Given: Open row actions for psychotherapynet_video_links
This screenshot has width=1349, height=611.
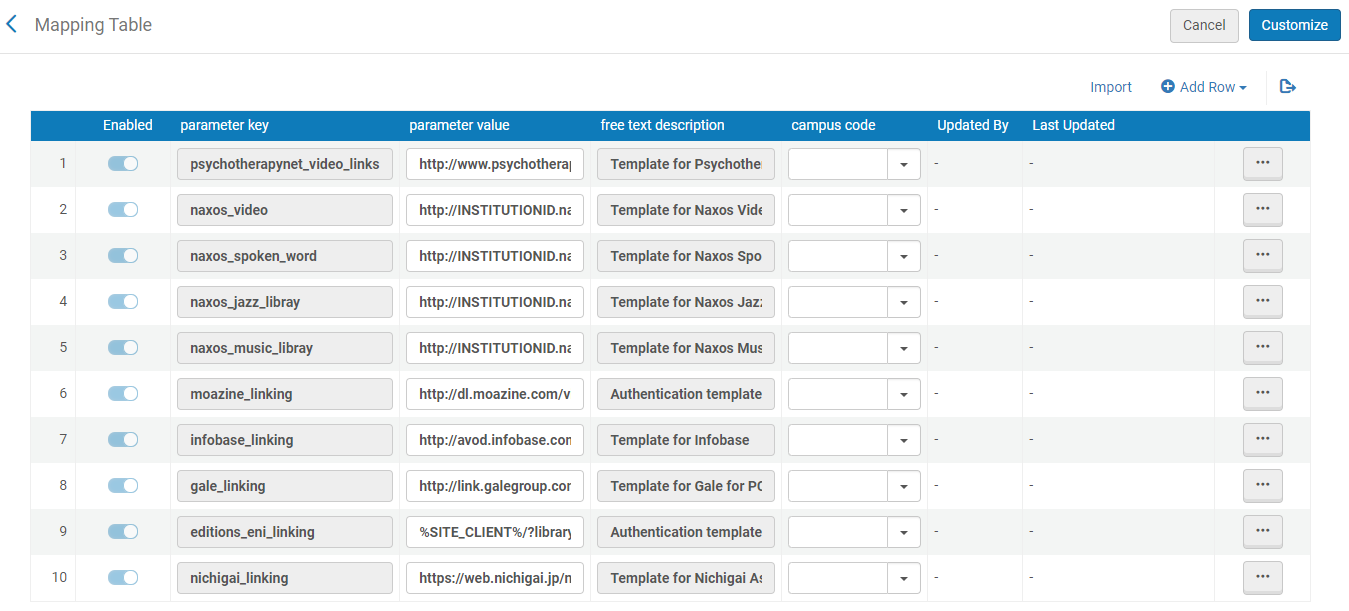Looking at the screenshot, I should 1262,164.
